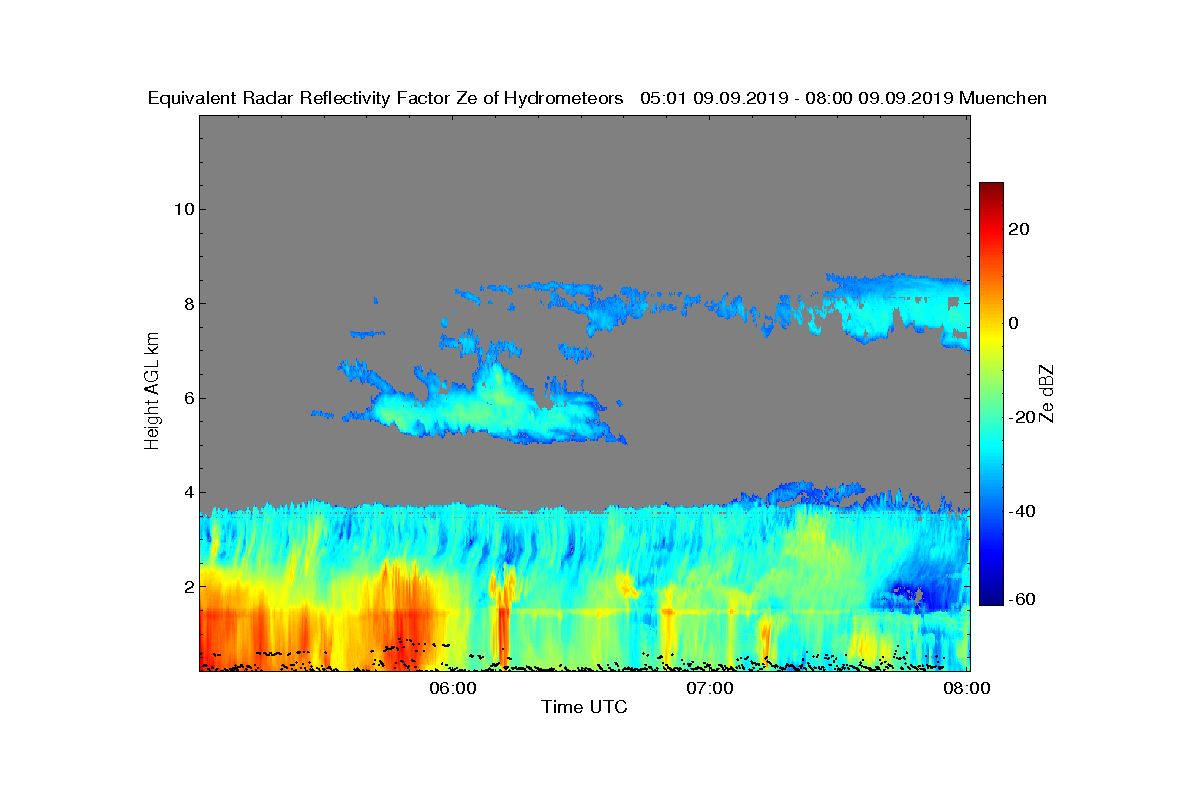Image resolution: width=1200 pixels, height=800 pixels.
Task: Click the 'Ze dBZ' colorbar label
Action: [1047, 393]
